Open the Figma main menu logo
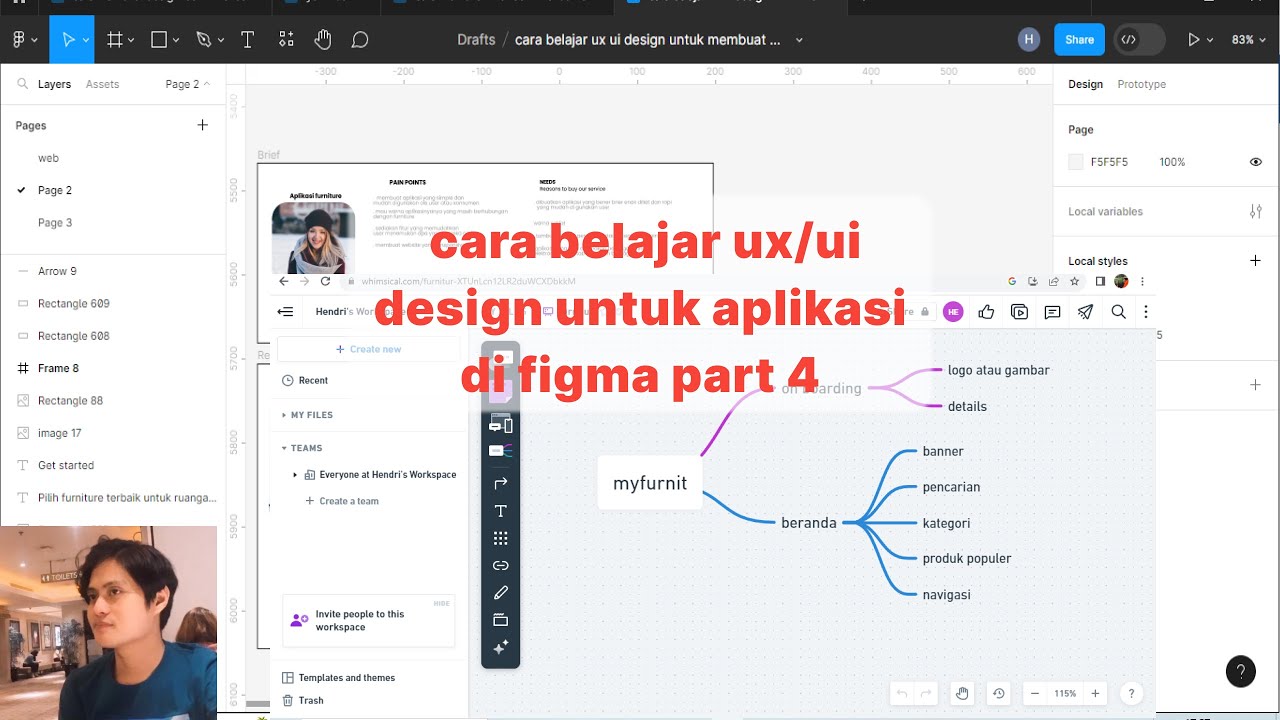 click(x=19, y=40)
